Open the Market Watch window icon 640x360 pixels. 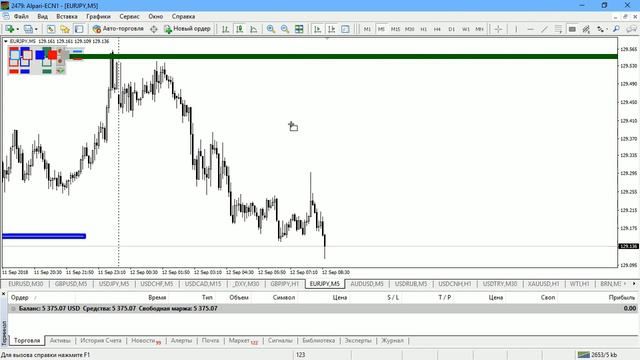click(x=51, y=29)
